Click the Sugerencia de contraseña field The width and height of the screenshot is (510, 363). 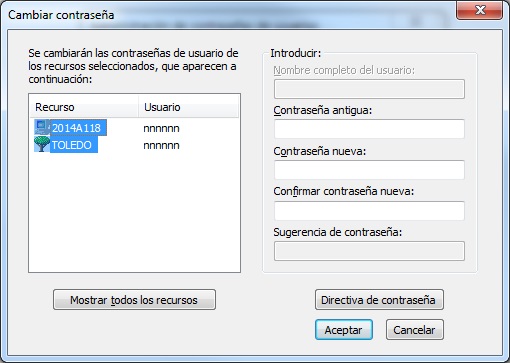coord(369,251)
